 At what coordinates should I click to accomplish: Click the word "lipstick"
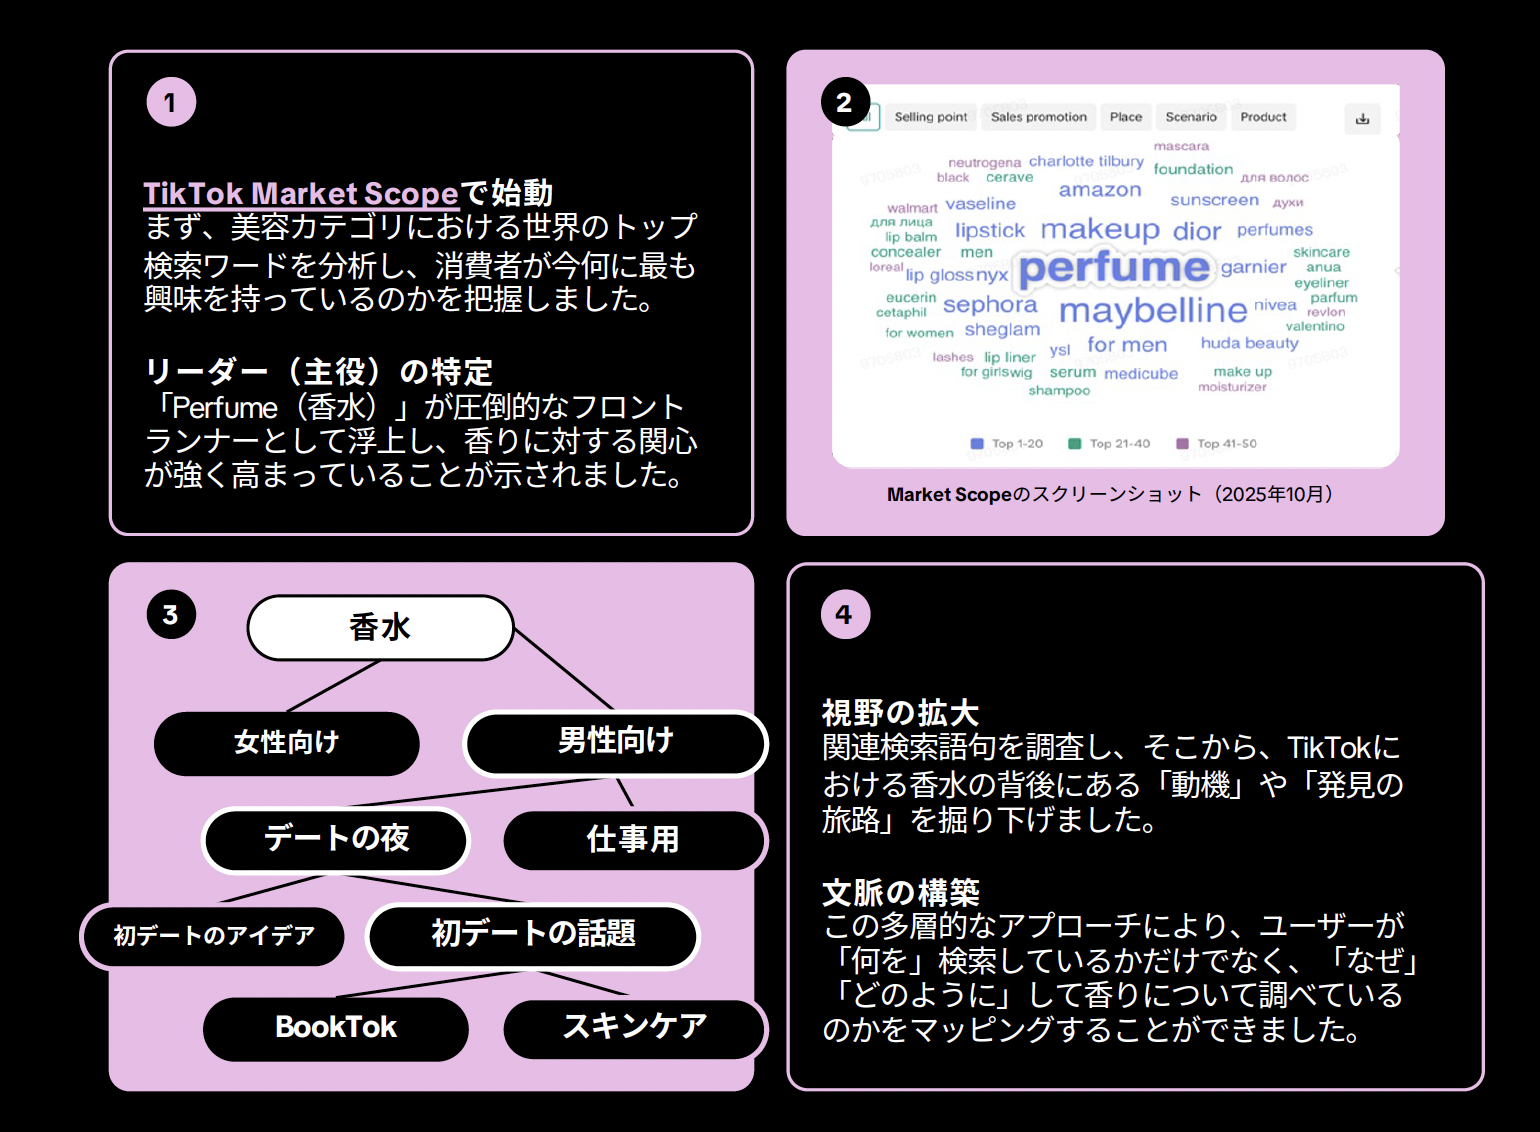(x=990, y=231)
